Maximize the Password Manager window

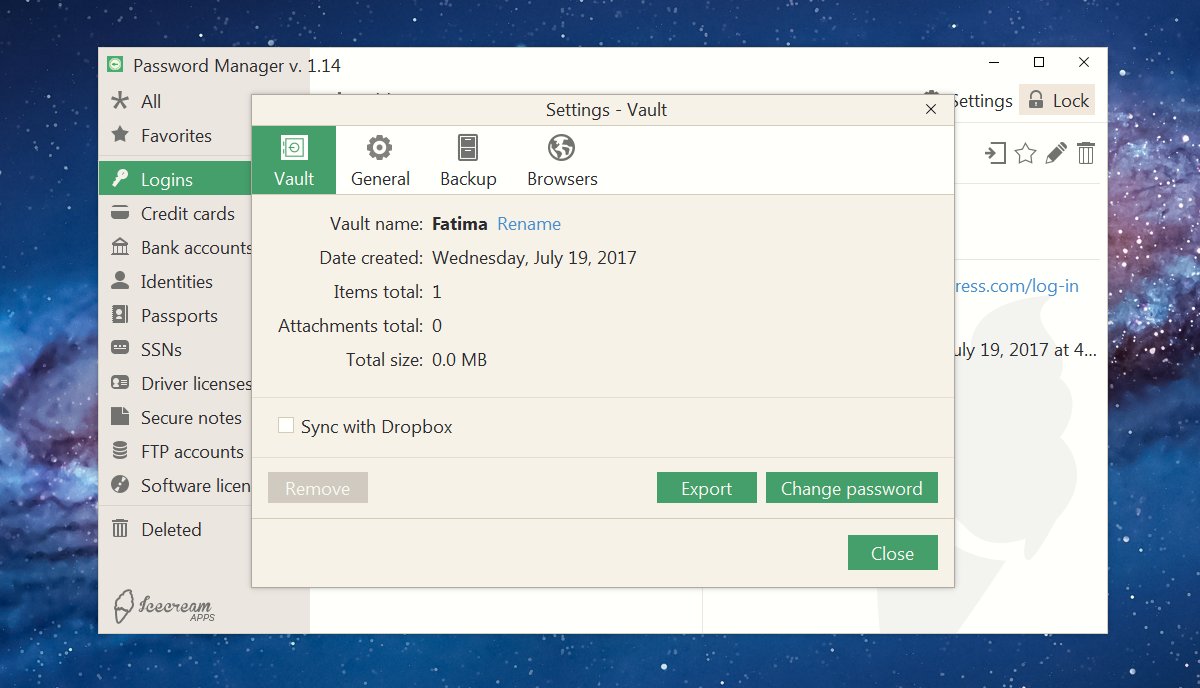(1039, 62)
